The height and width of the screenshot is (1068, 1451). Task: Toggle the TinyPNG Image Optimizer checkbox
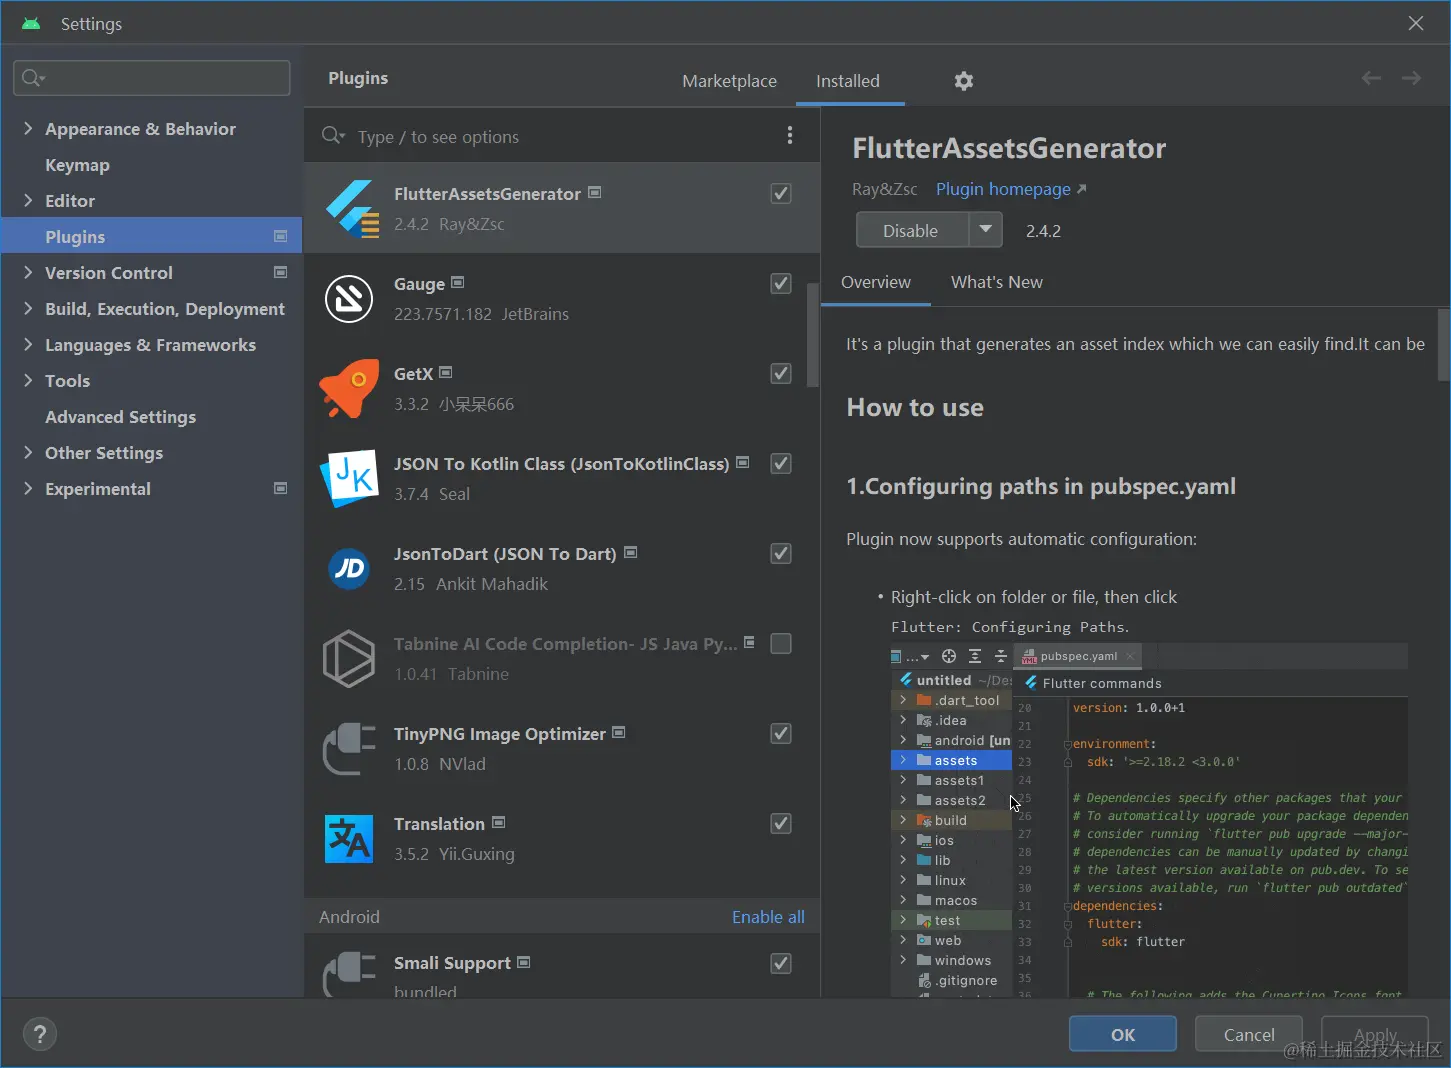point(781,733)
